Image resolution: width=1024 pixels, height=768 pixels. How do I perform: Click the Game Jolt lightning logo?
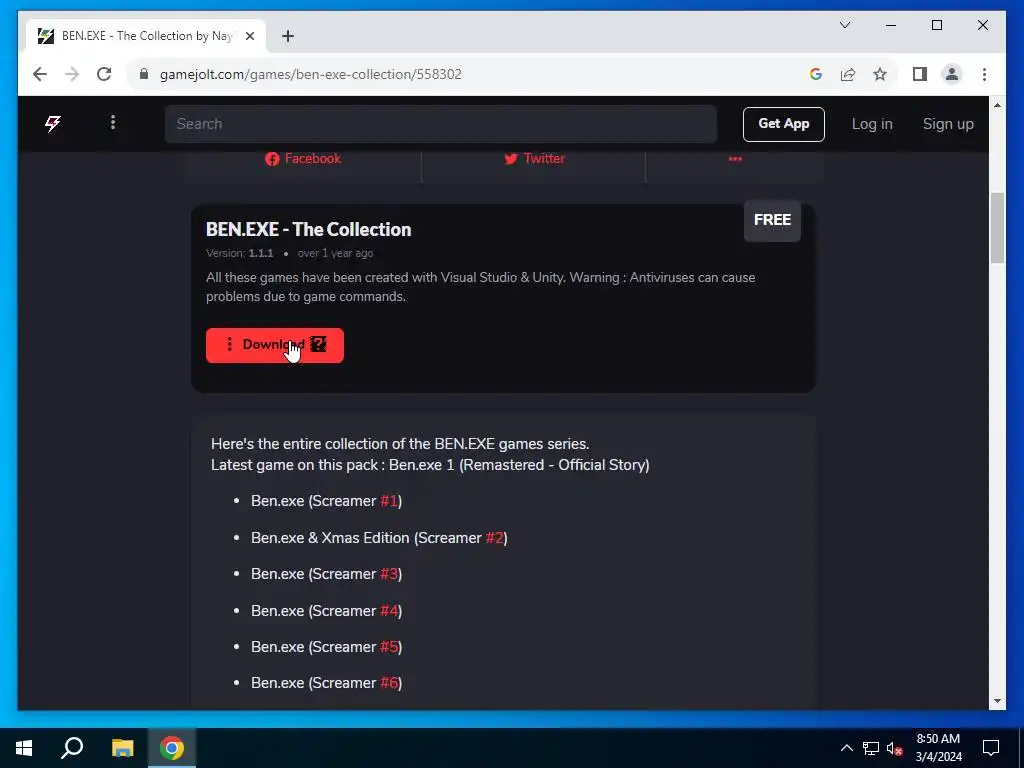tap(53, 123)
